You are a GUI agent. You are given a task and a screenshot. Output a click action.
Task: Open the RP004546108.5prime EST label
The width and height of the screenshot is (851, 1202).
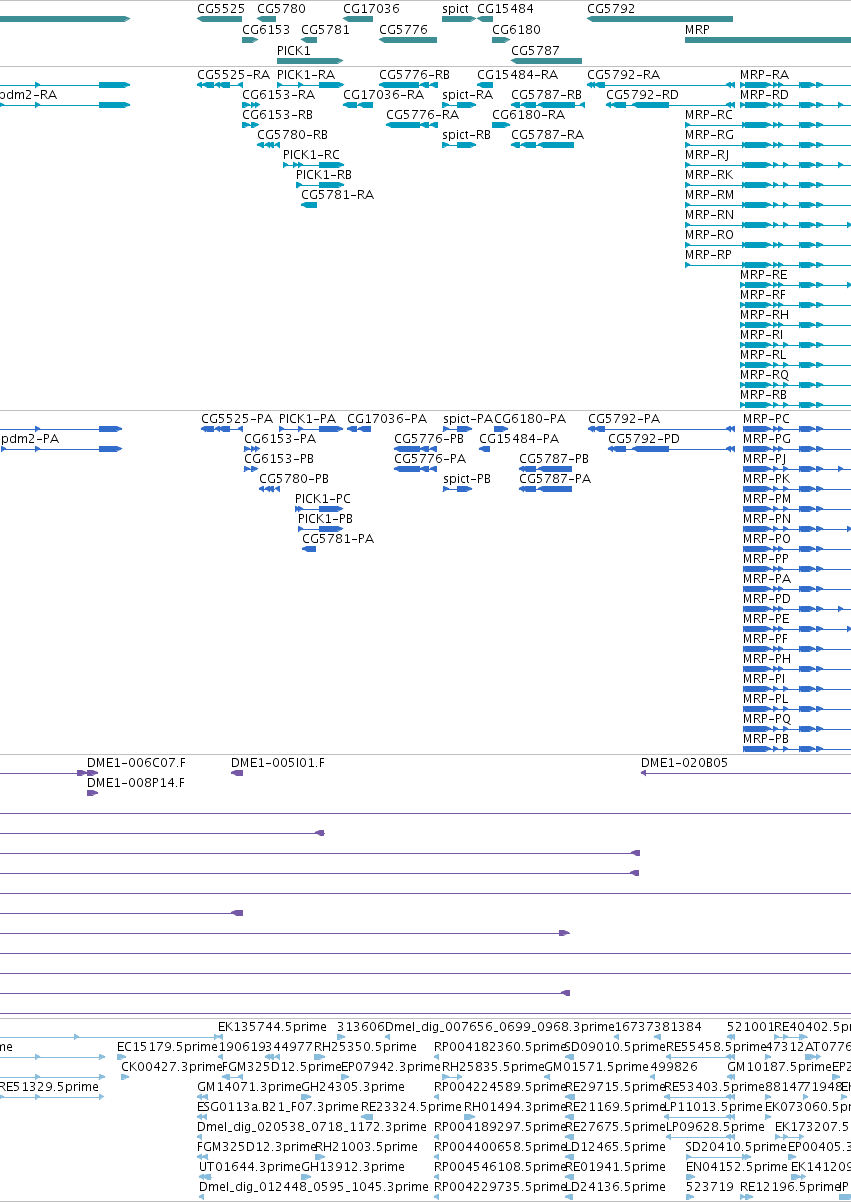click(x=500, y=1167)
